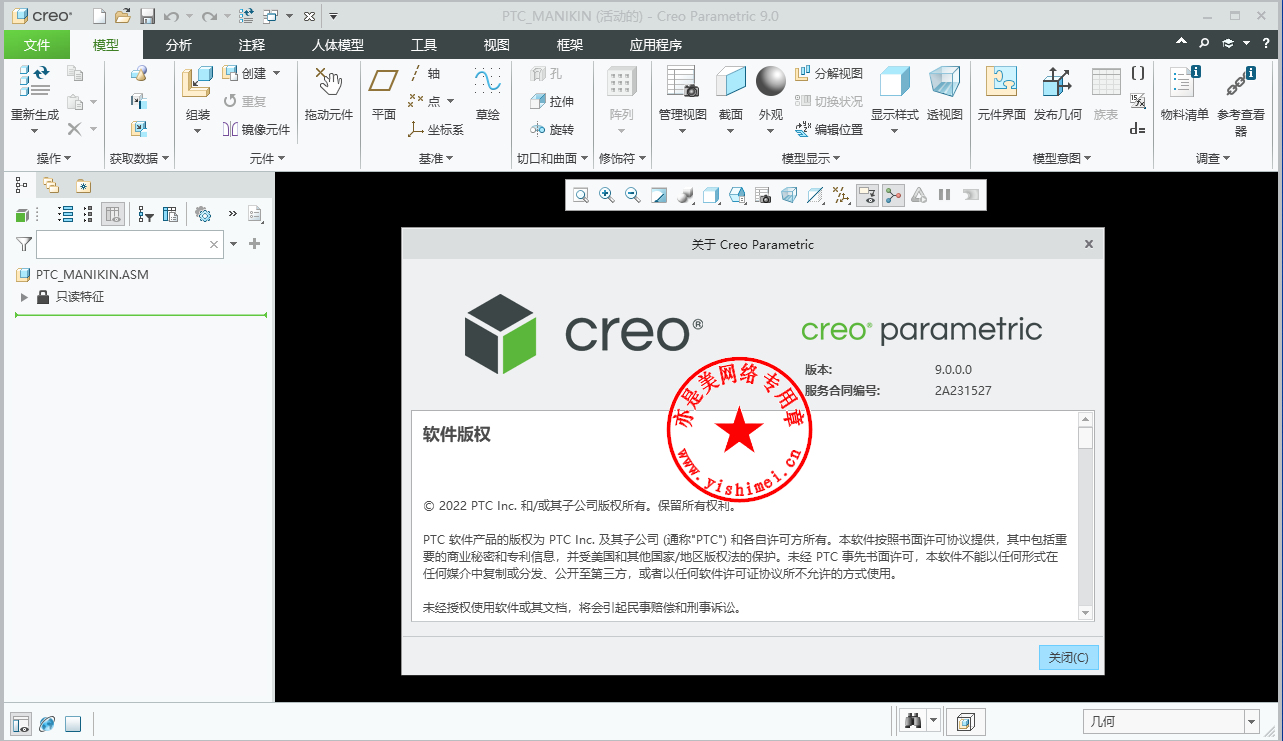Open the 文件 menu

[x=37, y=45]
